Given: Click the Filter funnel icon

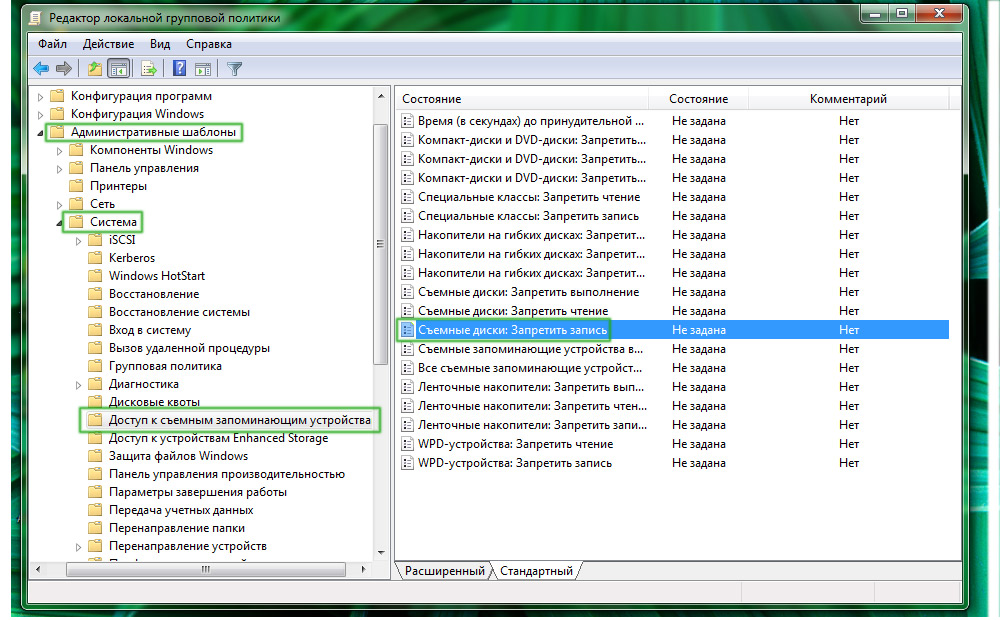Looking at the screenshot, I should tap(235, 69).
